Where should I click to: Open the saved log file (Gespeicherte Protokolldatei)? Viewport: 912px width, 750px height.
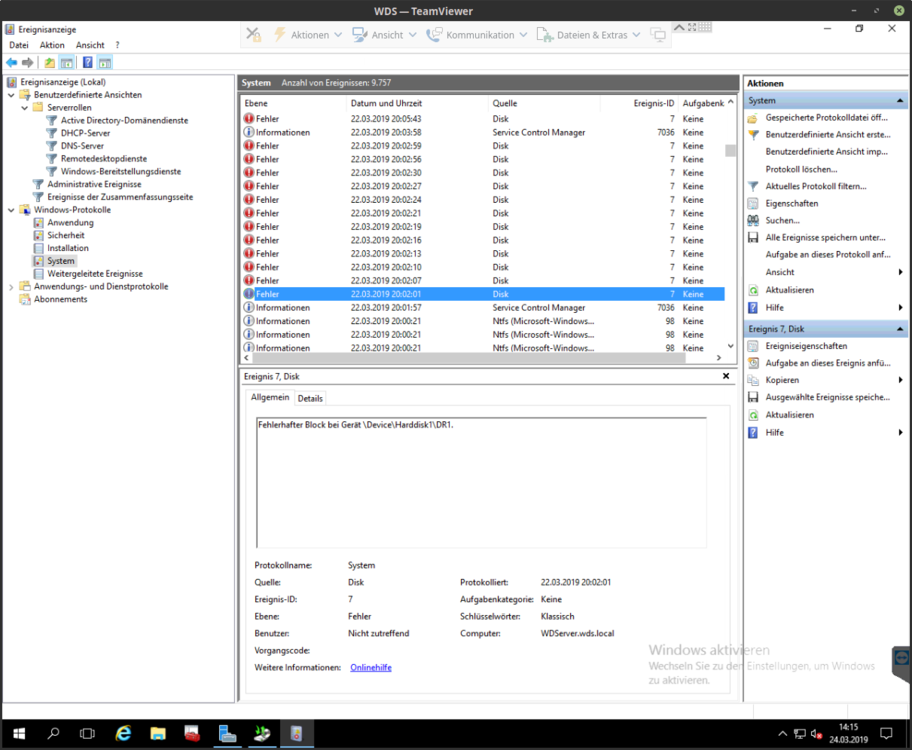point(826,117)
